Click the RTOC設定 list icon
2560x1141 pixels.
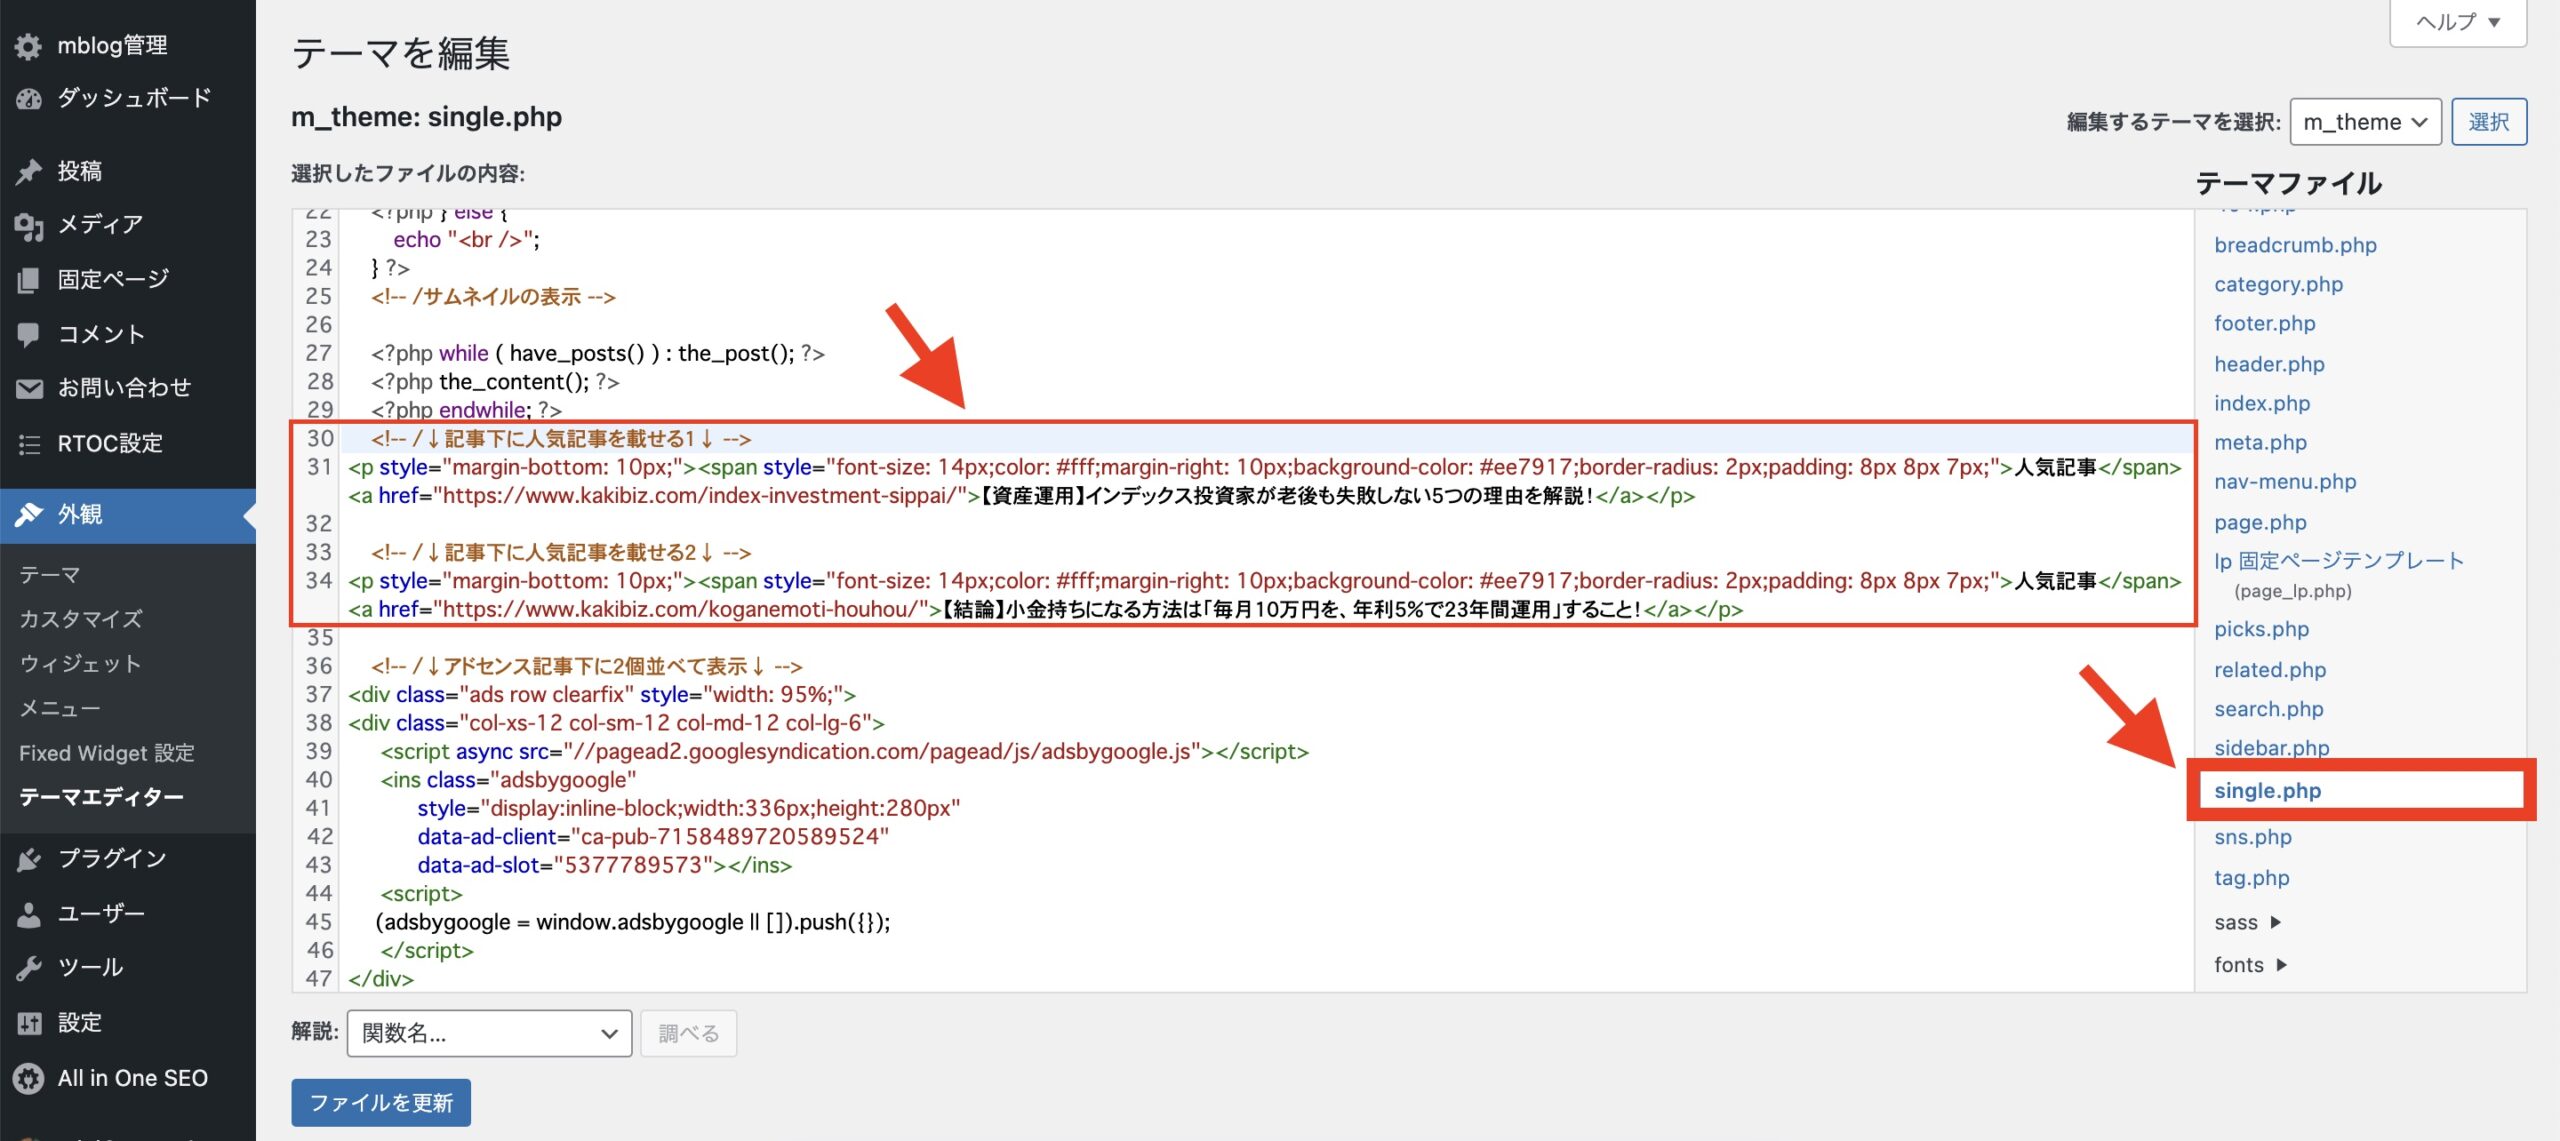click(29, 443)
